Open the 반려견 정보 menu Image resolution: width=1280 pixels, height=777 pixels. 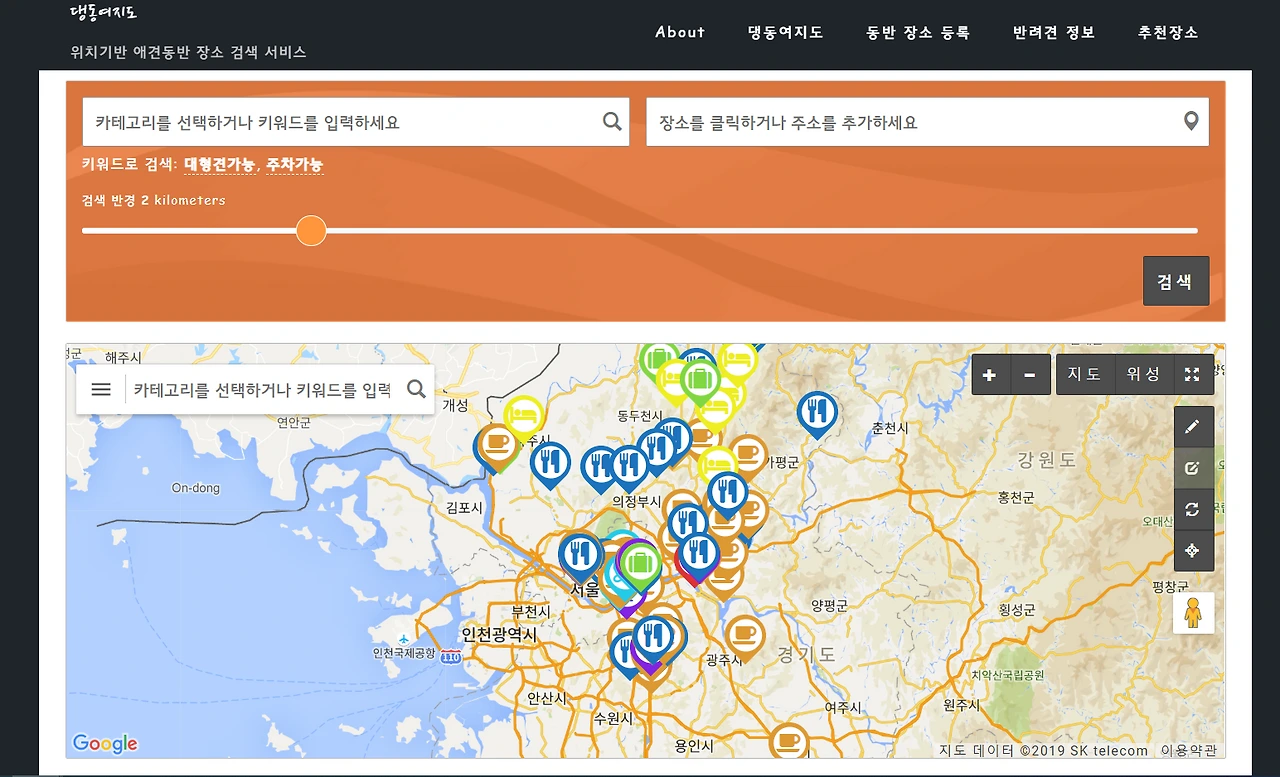1054,32
